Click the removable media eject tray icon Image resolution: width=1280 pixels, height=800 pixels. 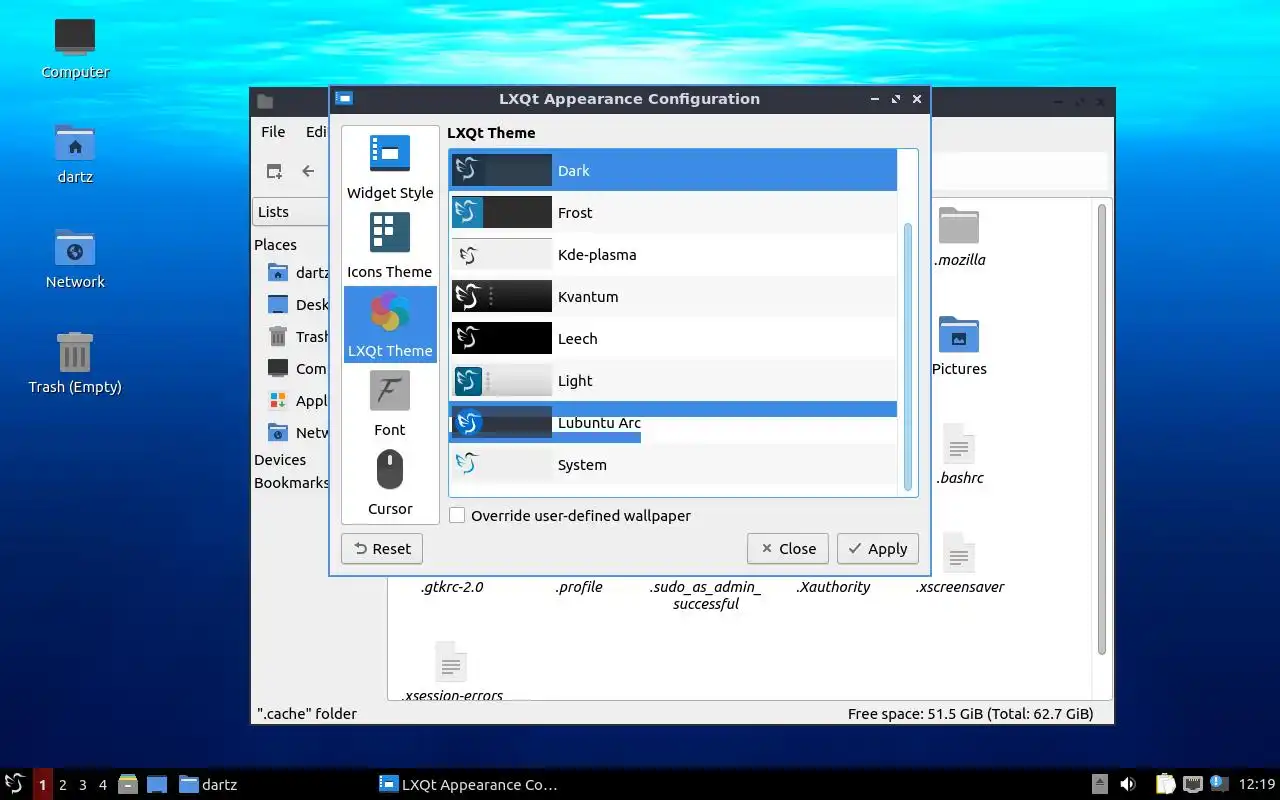(x=1099, y=784)
